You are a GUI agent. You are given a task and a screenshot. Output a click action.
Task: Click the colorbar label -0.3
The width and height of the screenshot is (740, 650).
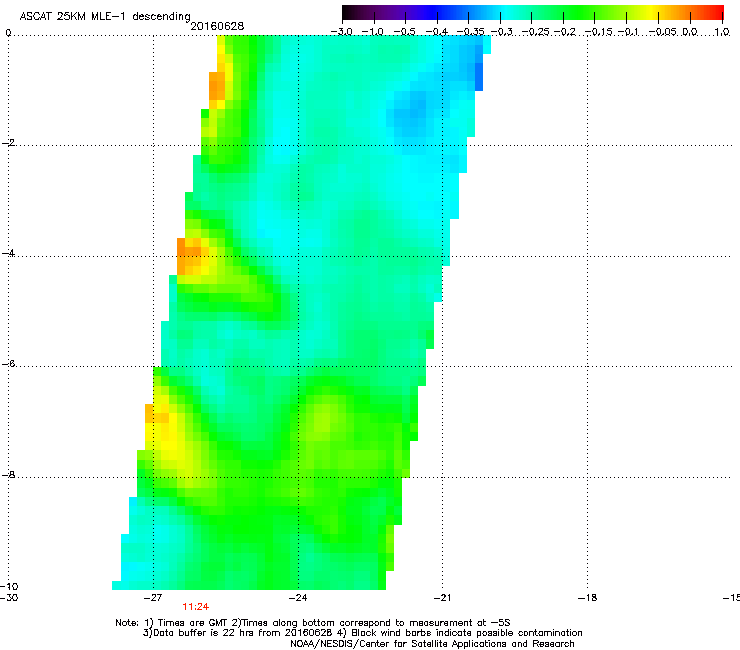pyautogui.click(x=502, y=32)
